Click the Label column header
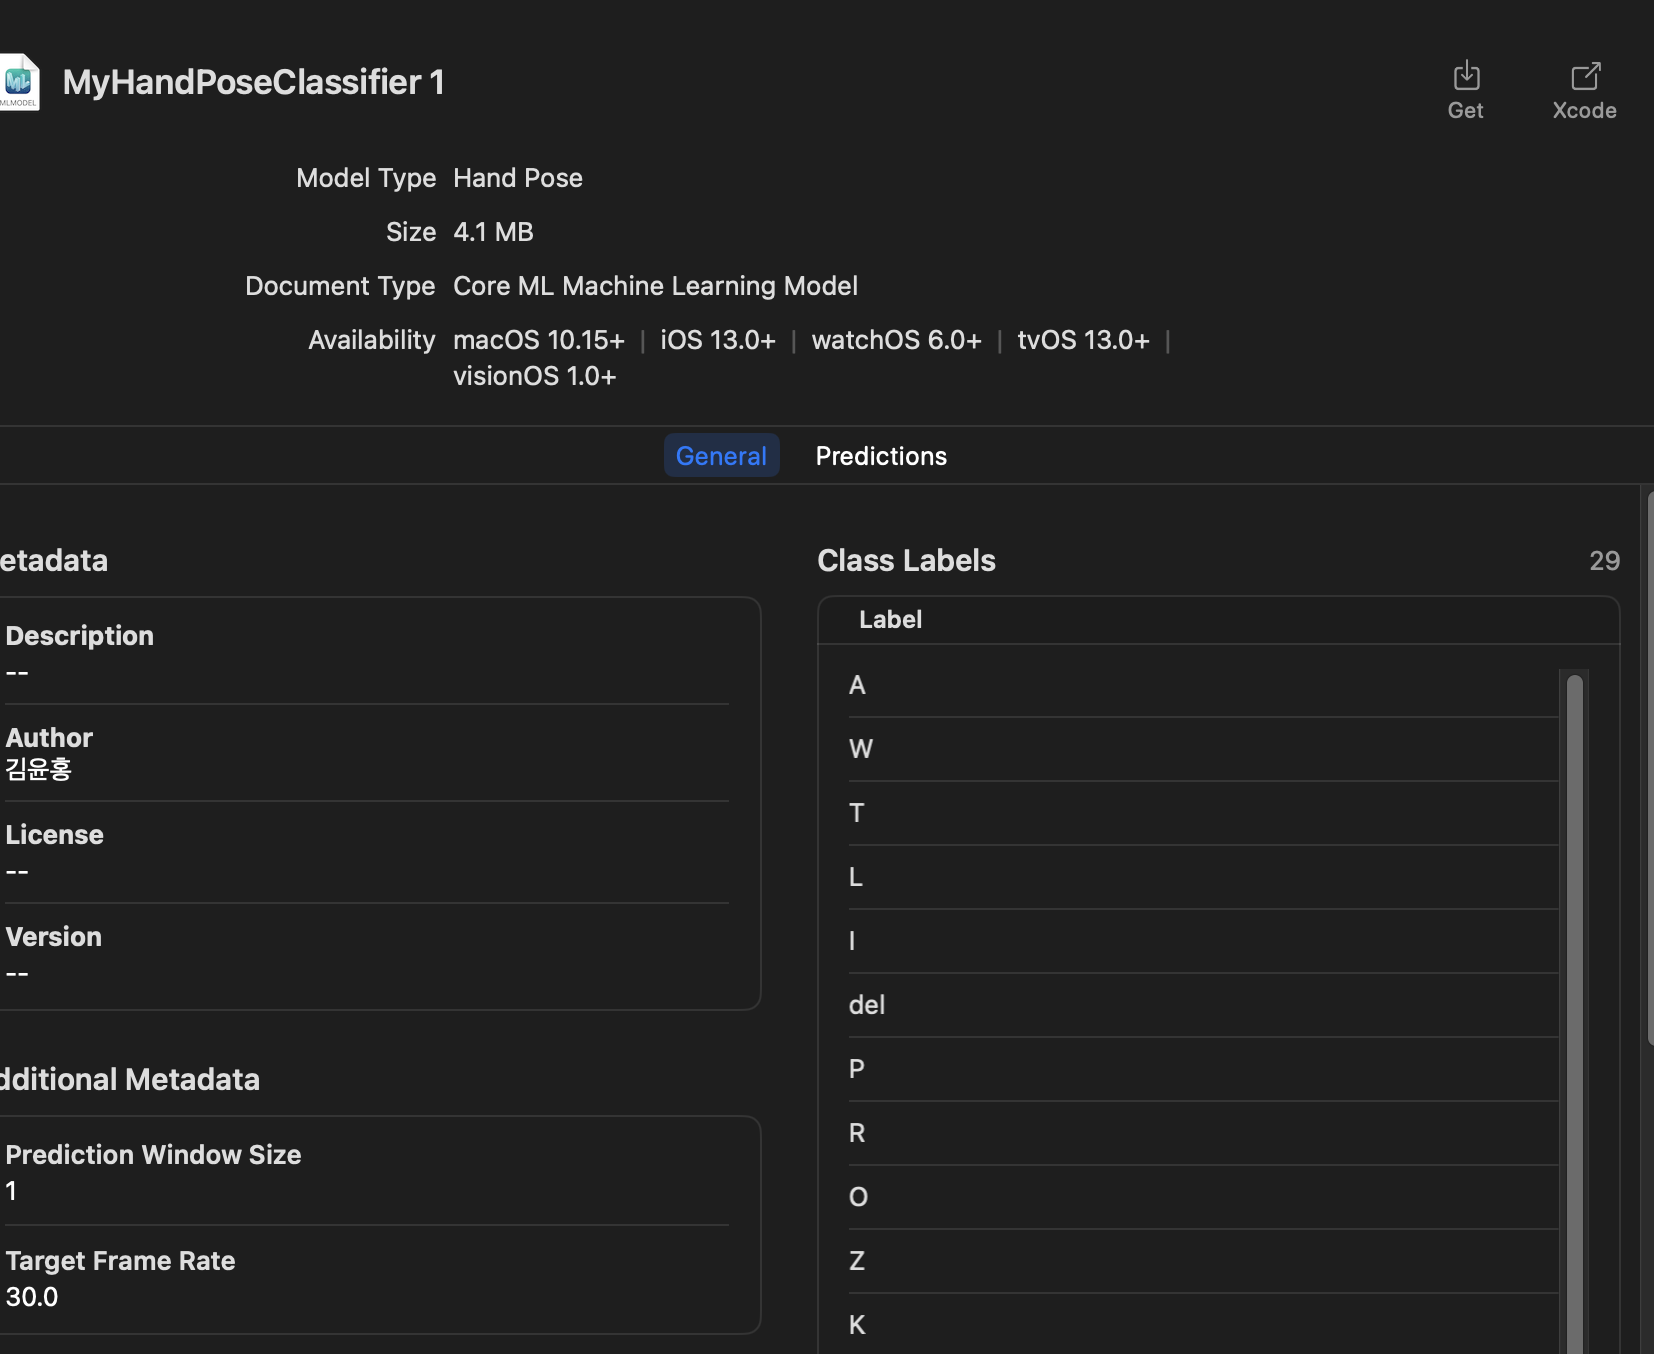The image size is (1654, 1354). (x=890, y=620)
